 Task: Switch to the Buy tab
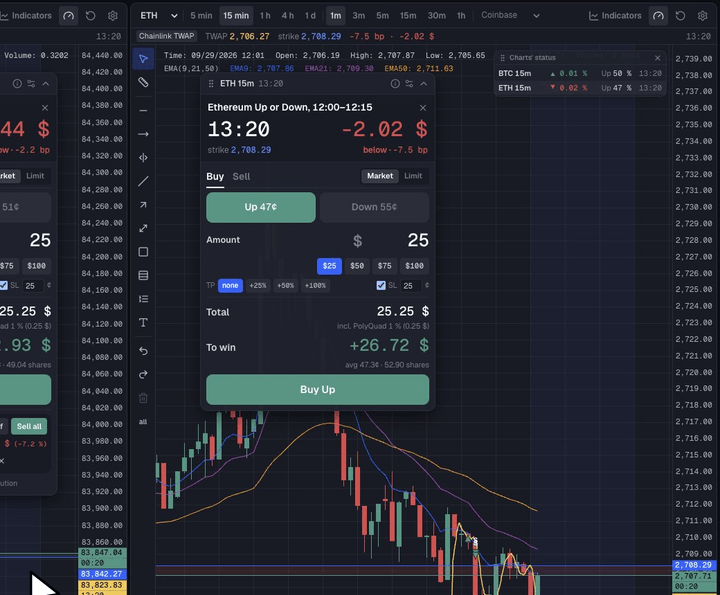click(215, 176)
